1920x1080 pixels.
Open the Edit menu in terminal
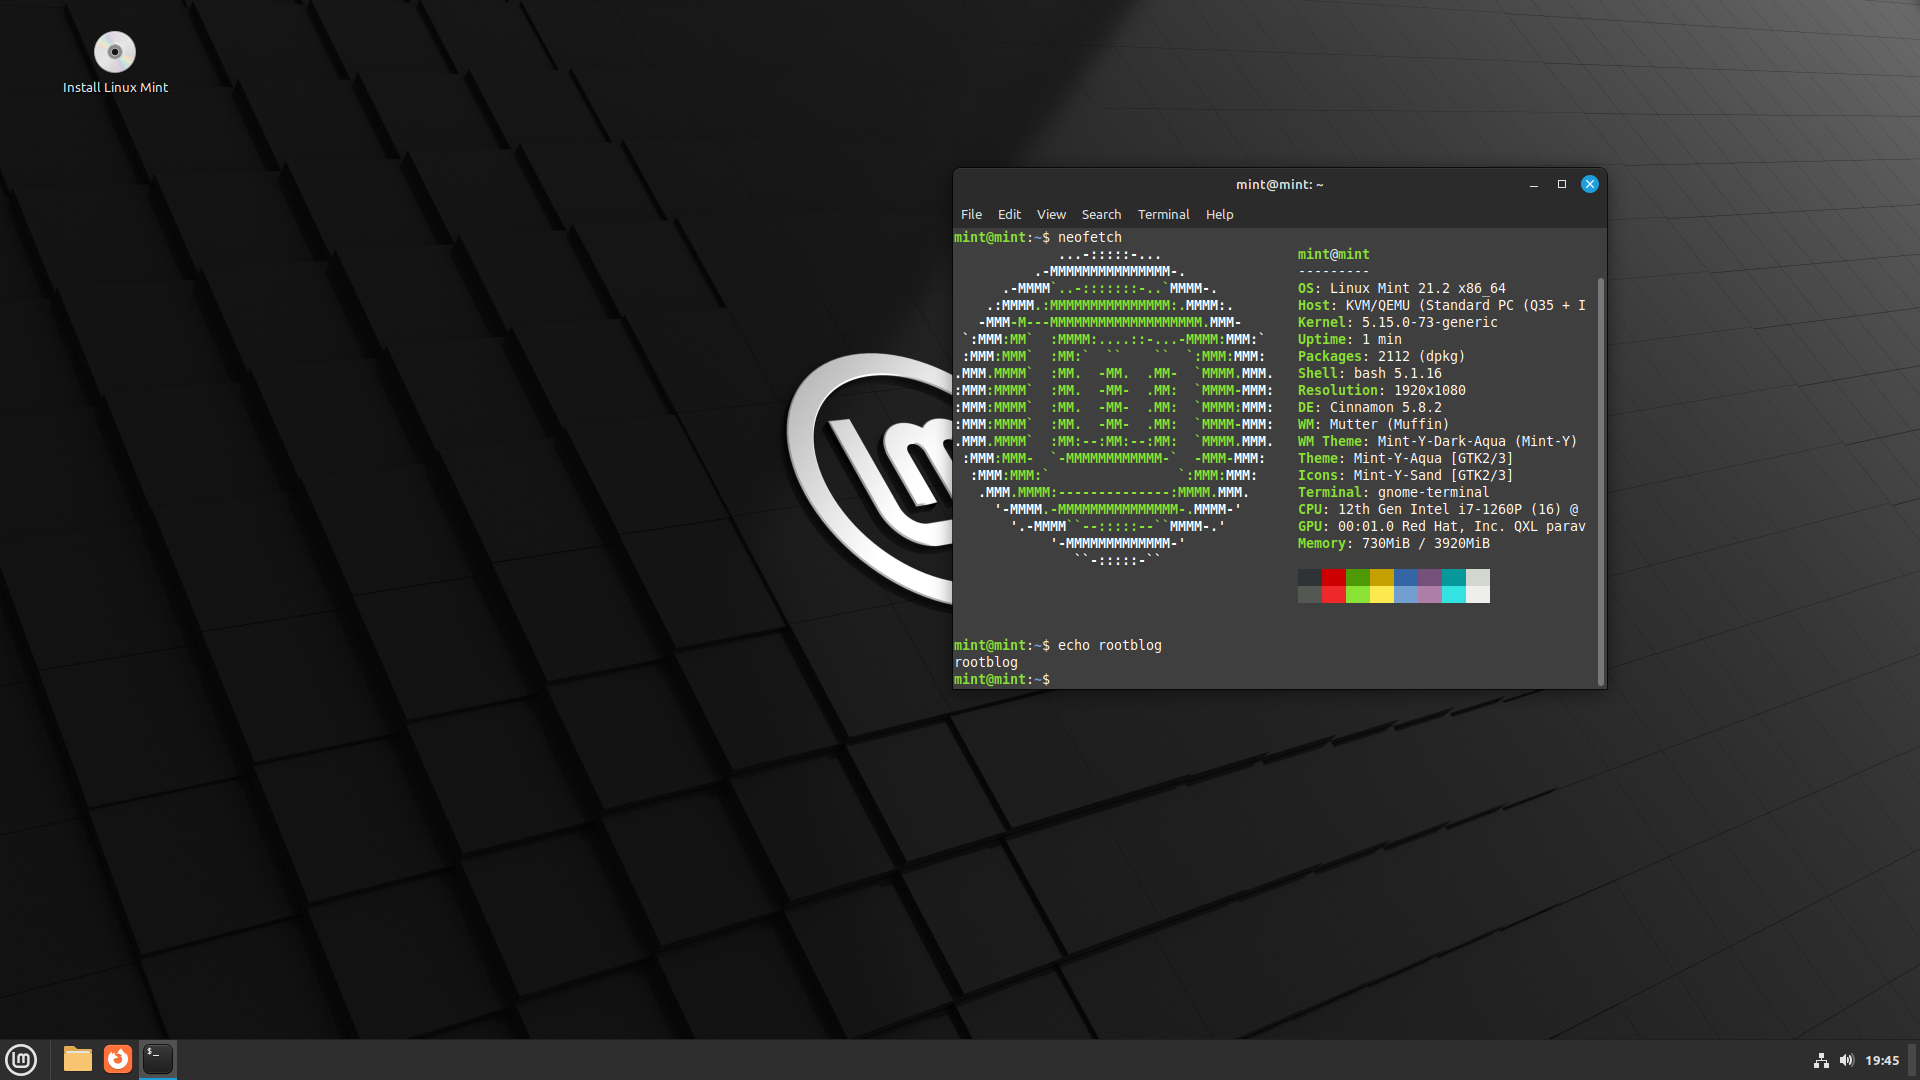(x=1009, y=214)
